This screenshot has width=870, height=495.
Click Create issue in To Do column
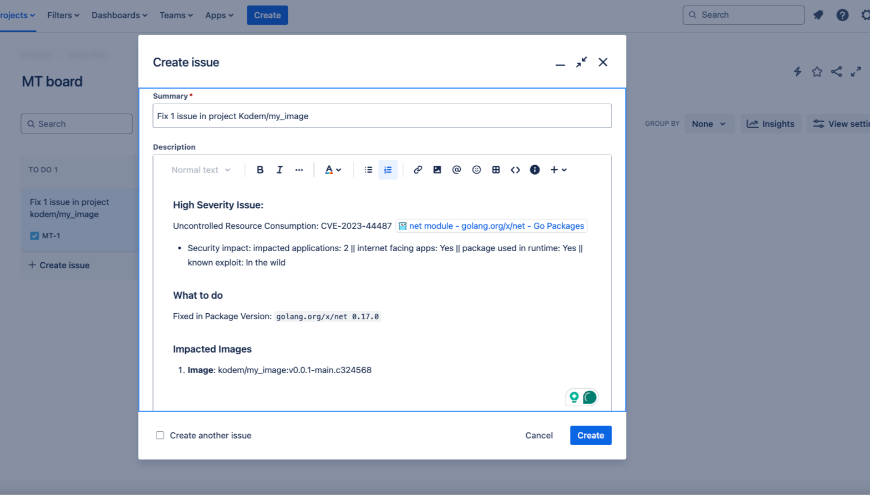[59, 265]
